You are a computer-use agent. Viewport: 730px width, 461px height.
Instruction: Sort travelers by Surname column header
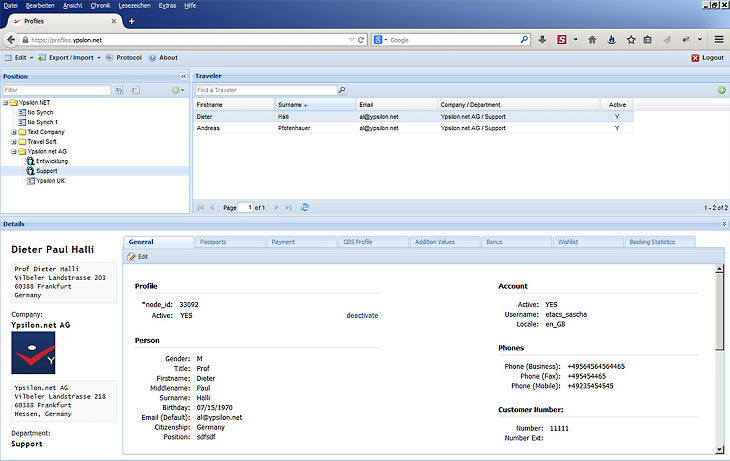315,105
